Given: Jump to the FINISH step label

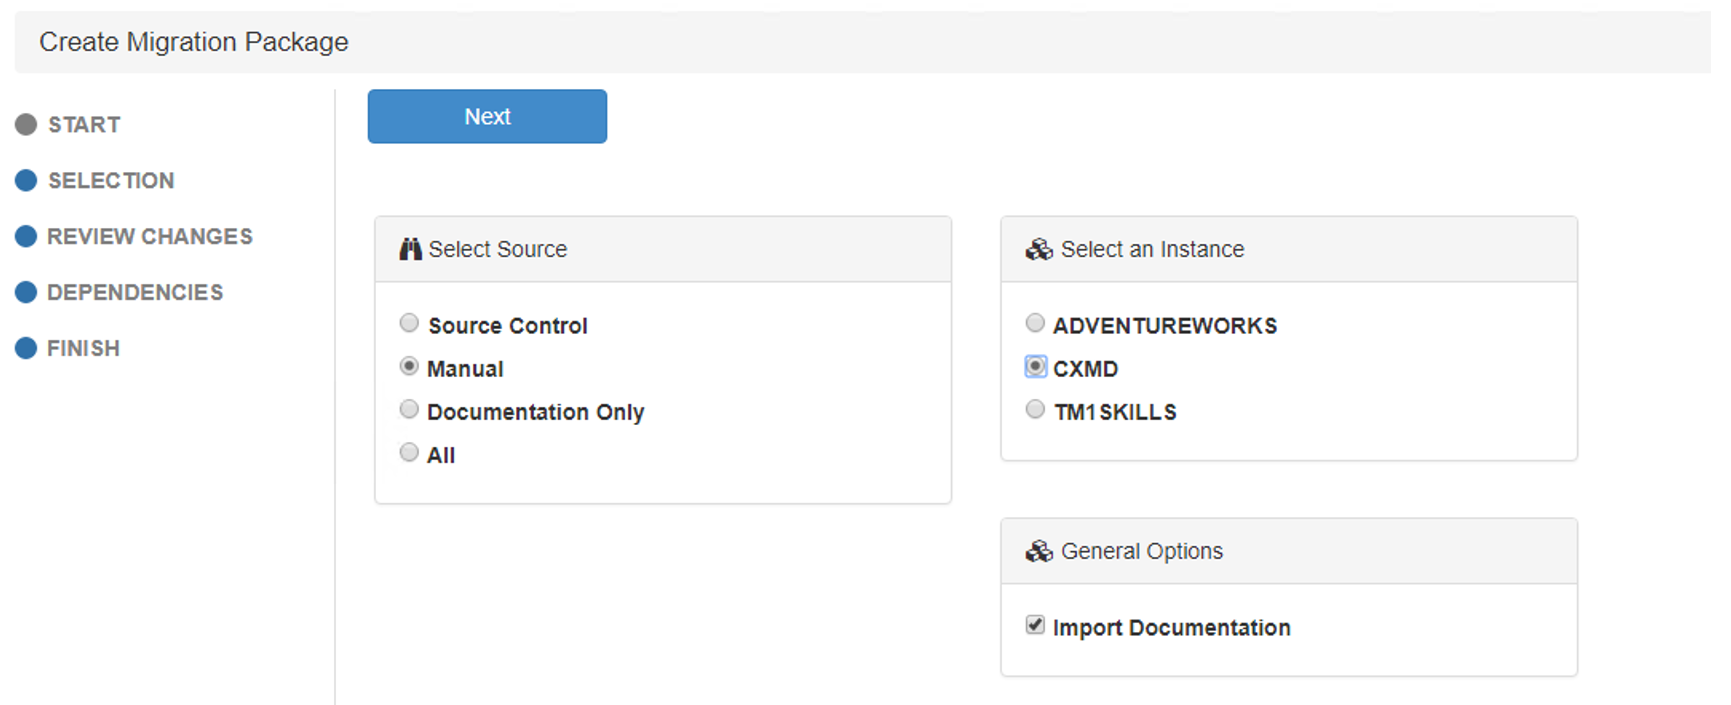Looking at the screenshot, I should click(x=83, y=349).
